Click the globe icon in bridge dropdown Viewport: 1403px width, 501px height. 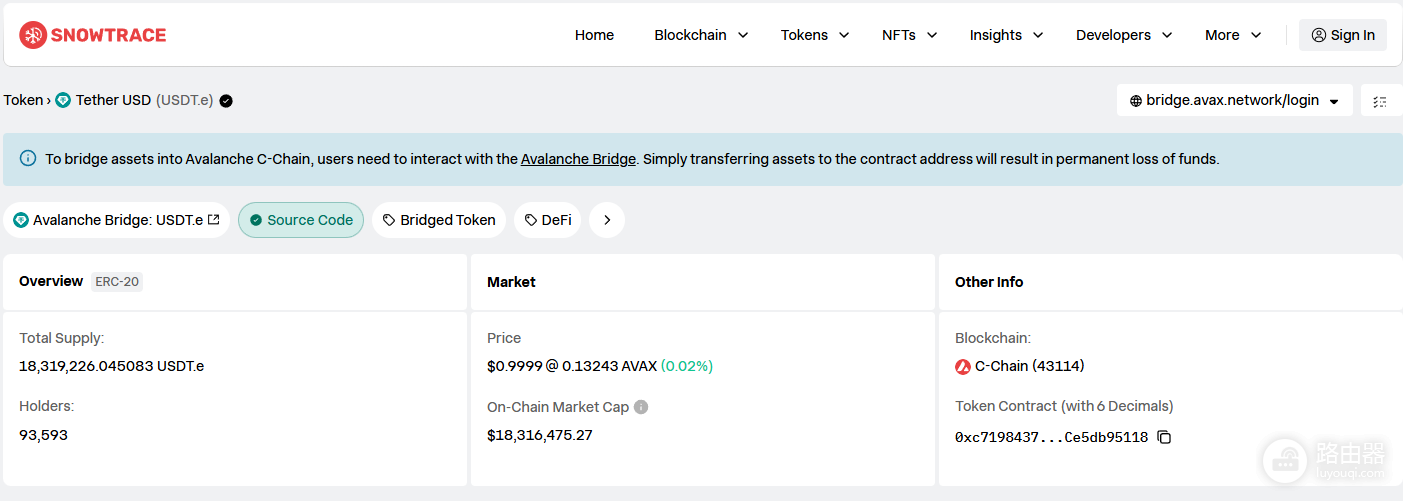[1136, 101]
